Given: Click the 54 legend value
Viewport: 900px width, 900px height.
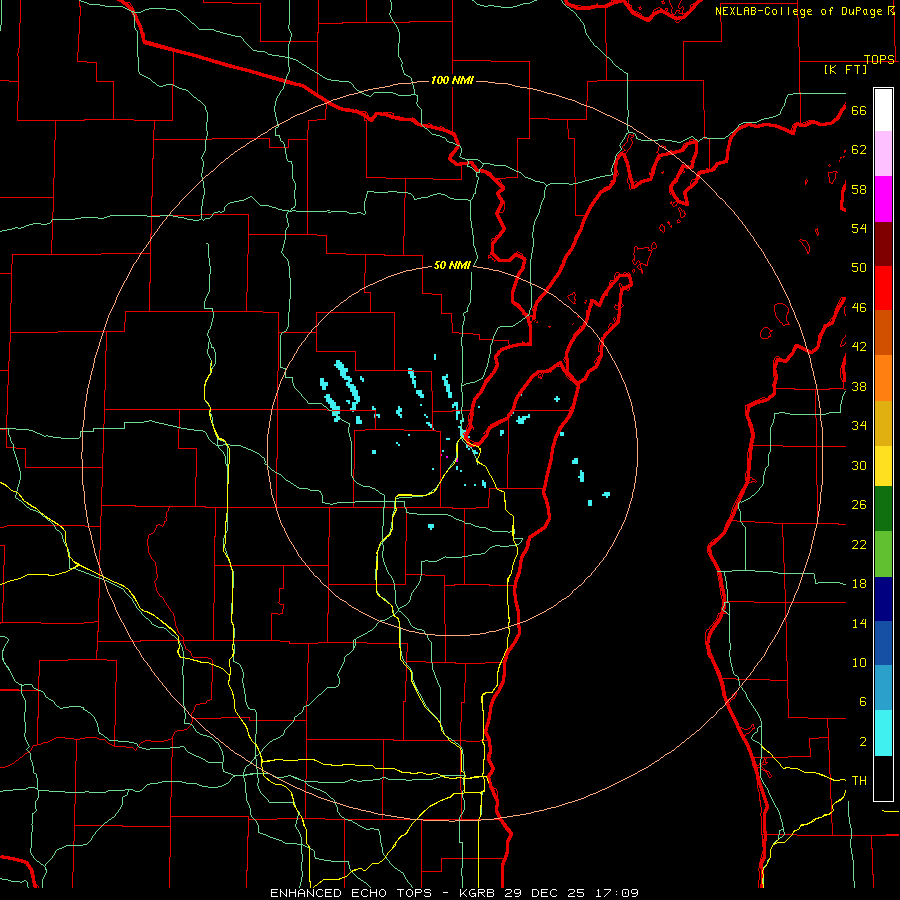Looking at the screenshot, I should click(x=859, y=228).
